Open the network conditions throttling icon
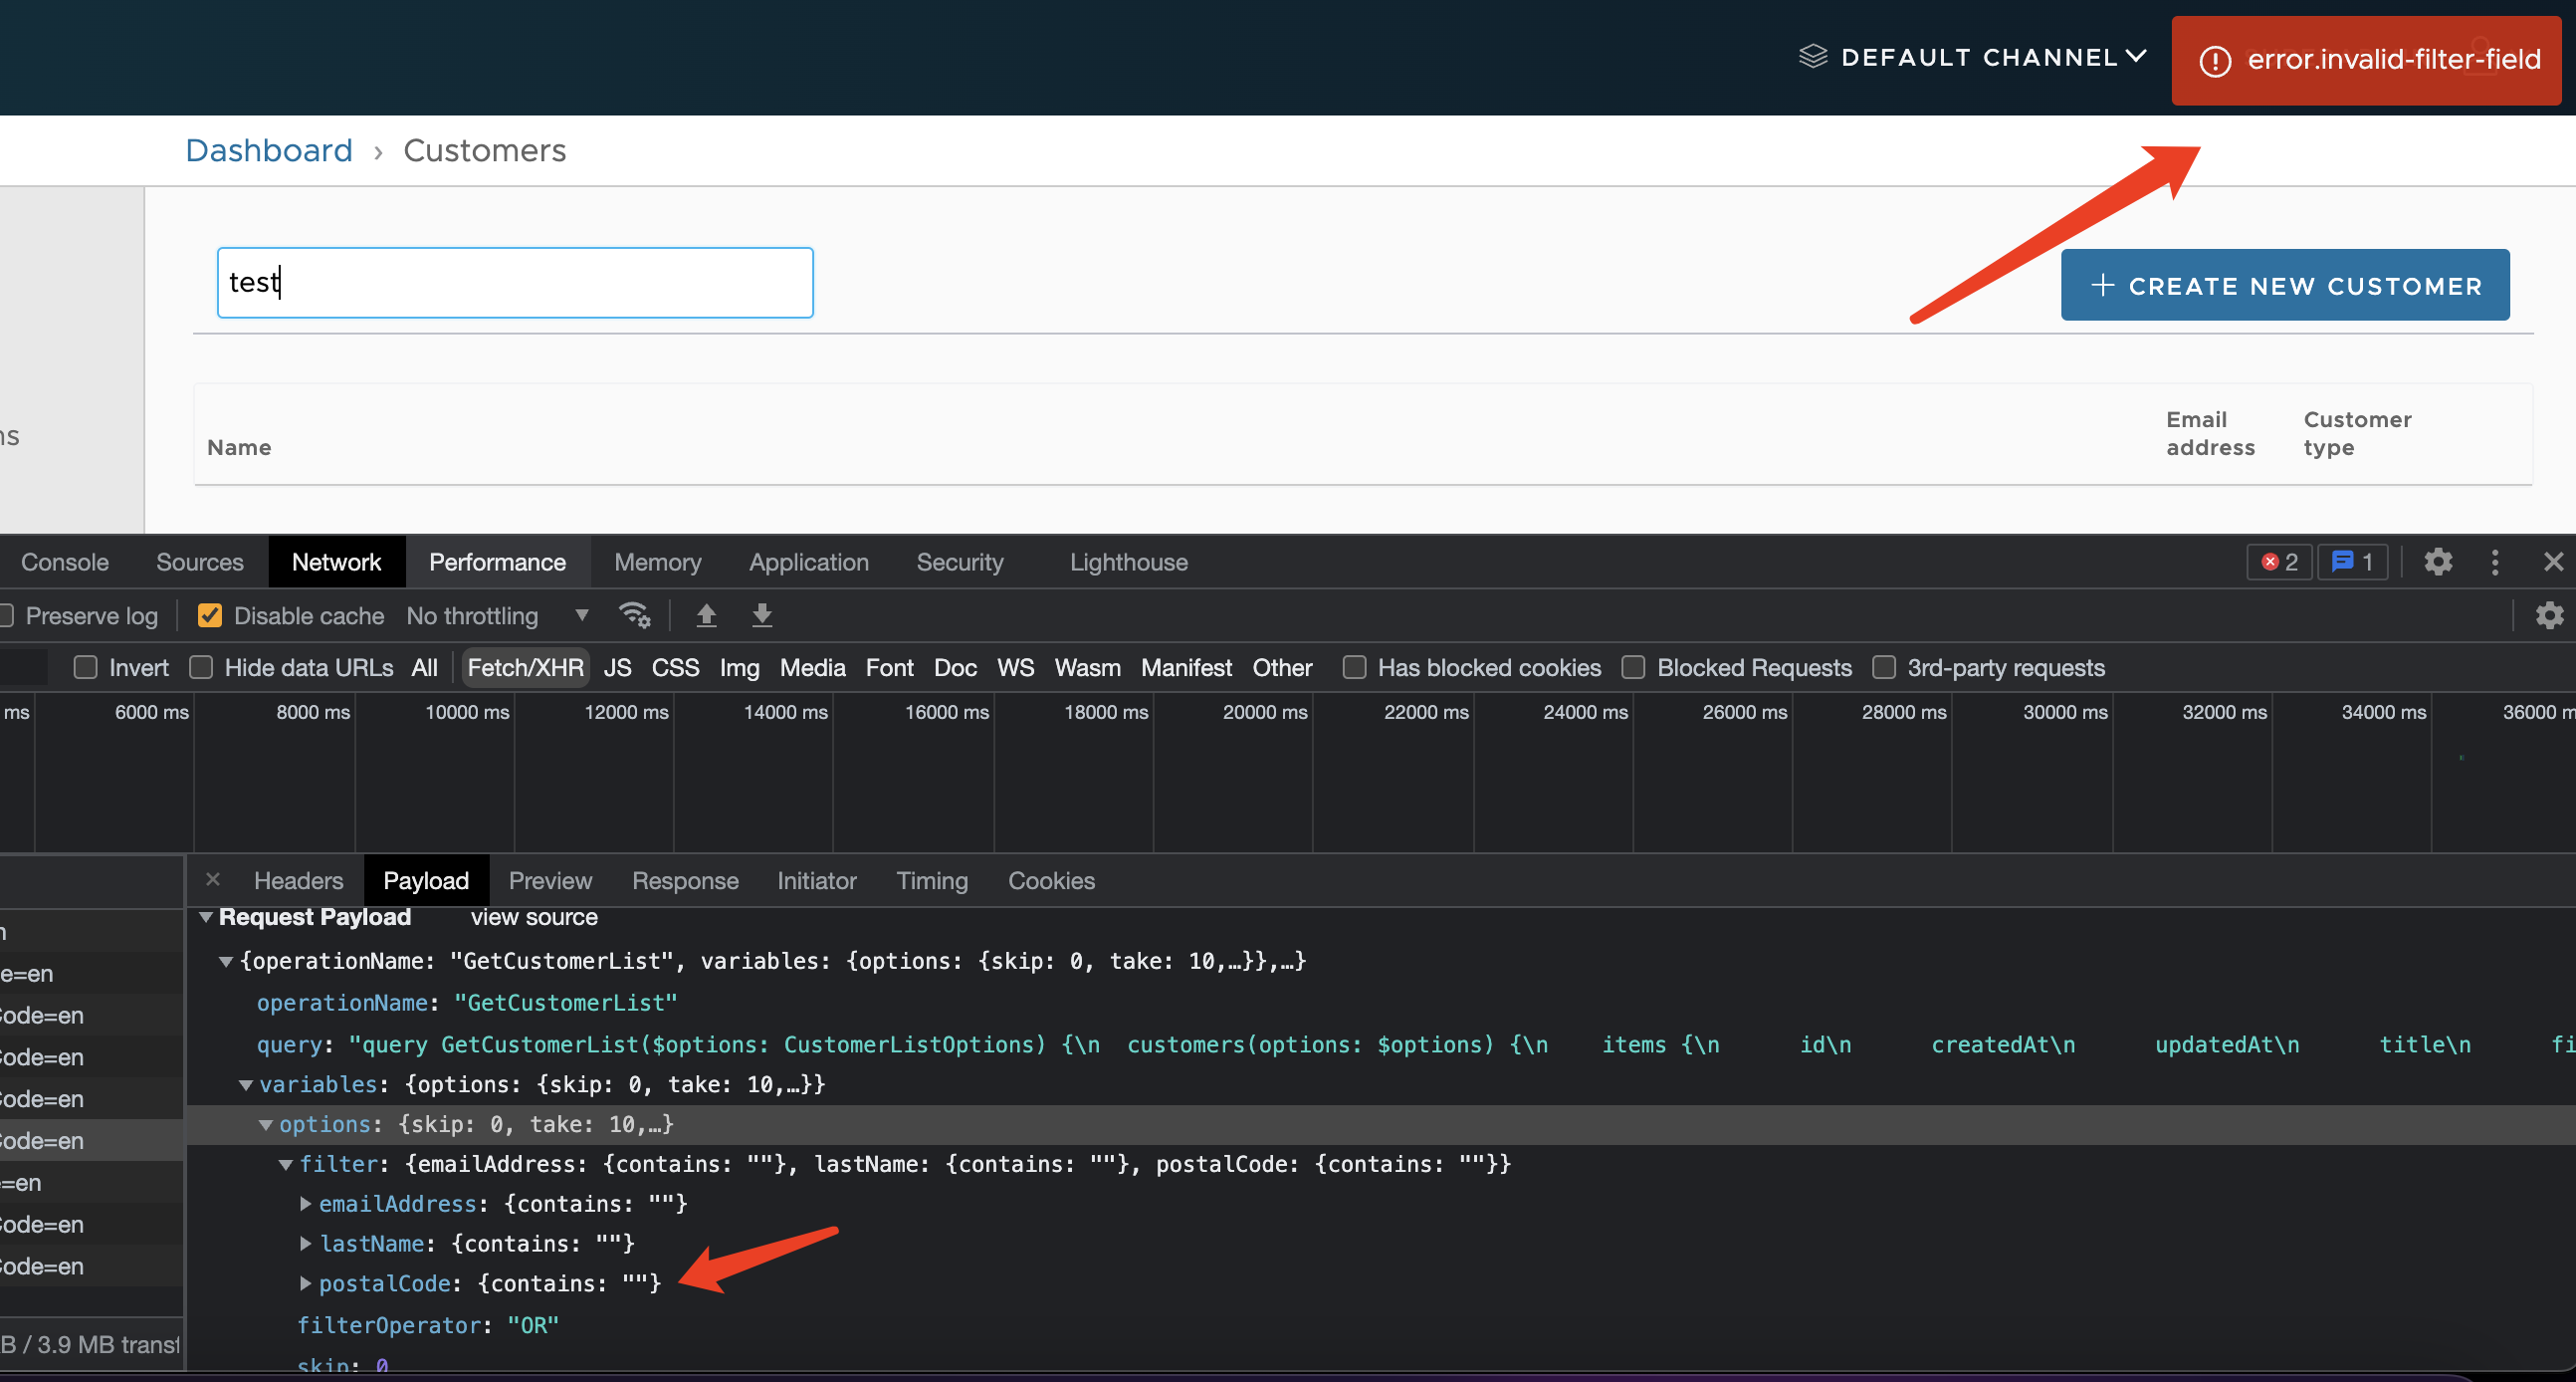The width and height of the screenshot is (2576, 1382). (635, 615)
